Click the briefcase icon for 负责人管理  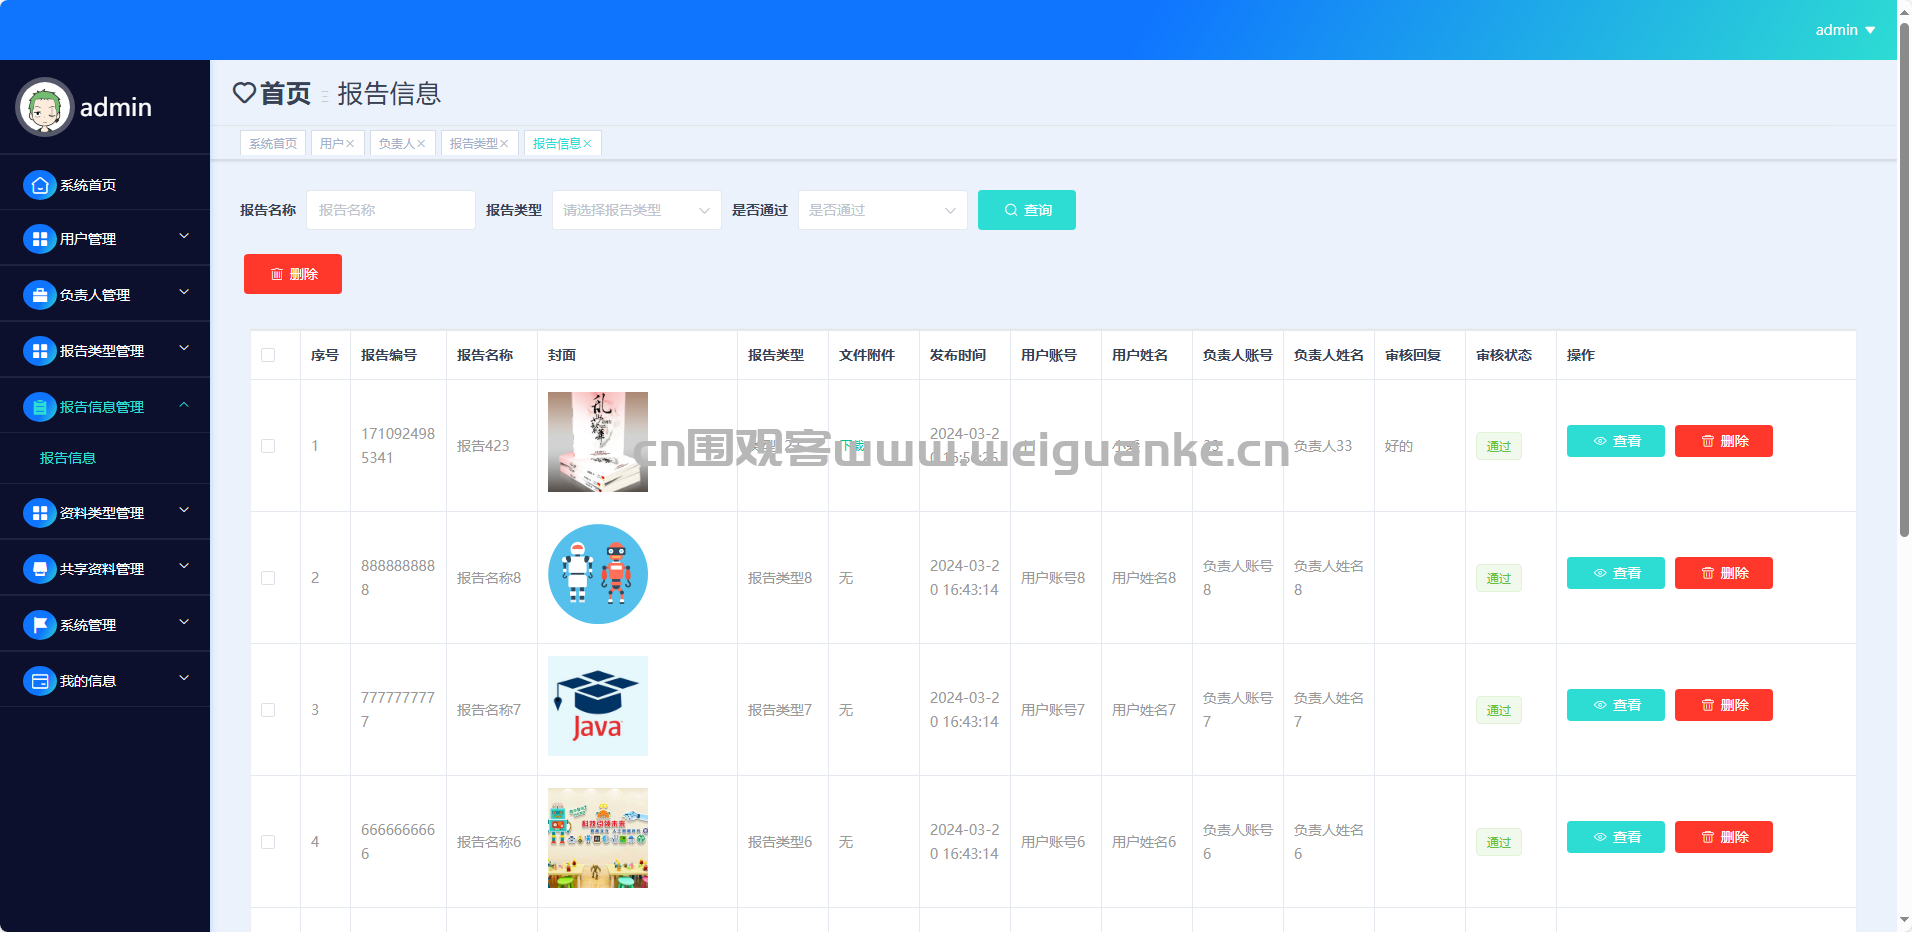[x=39, y=295]
